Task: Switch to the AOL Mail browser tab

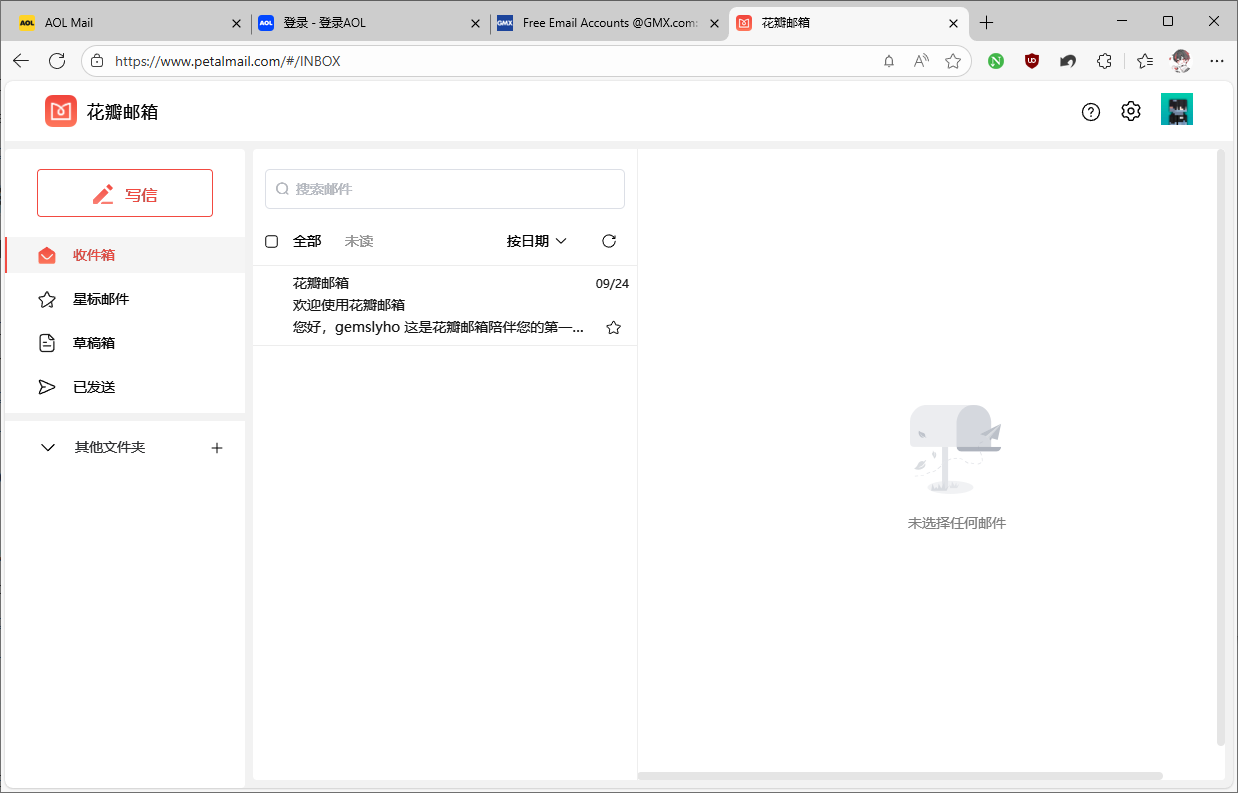Action: (120, 22)
